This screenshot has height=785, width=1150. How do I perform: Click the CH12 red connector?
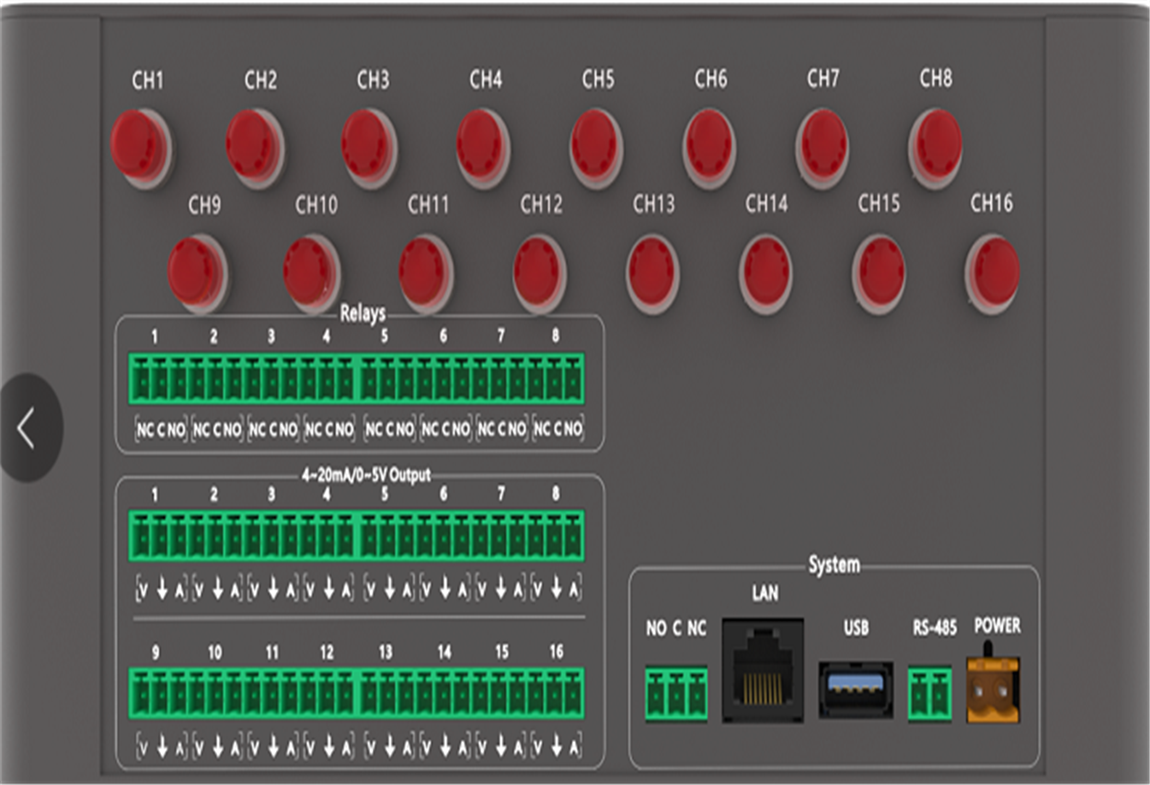click(x=540, y=268)
